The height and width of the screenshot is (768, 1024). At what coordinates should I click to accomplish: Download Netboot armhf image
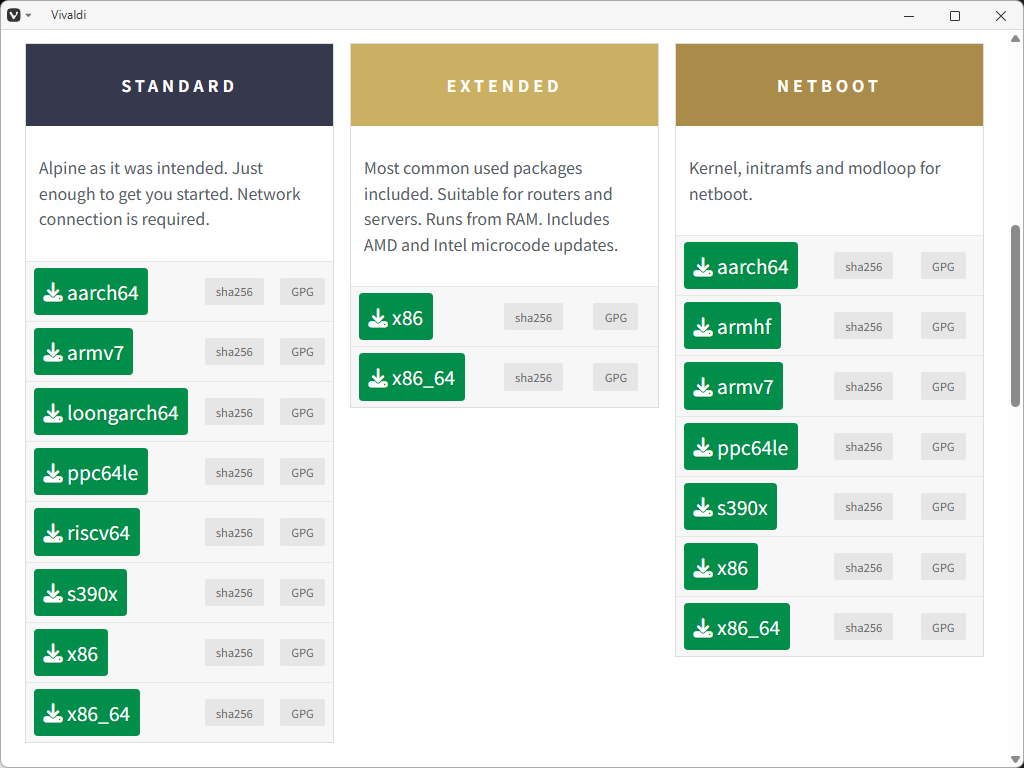pos(732,326)
